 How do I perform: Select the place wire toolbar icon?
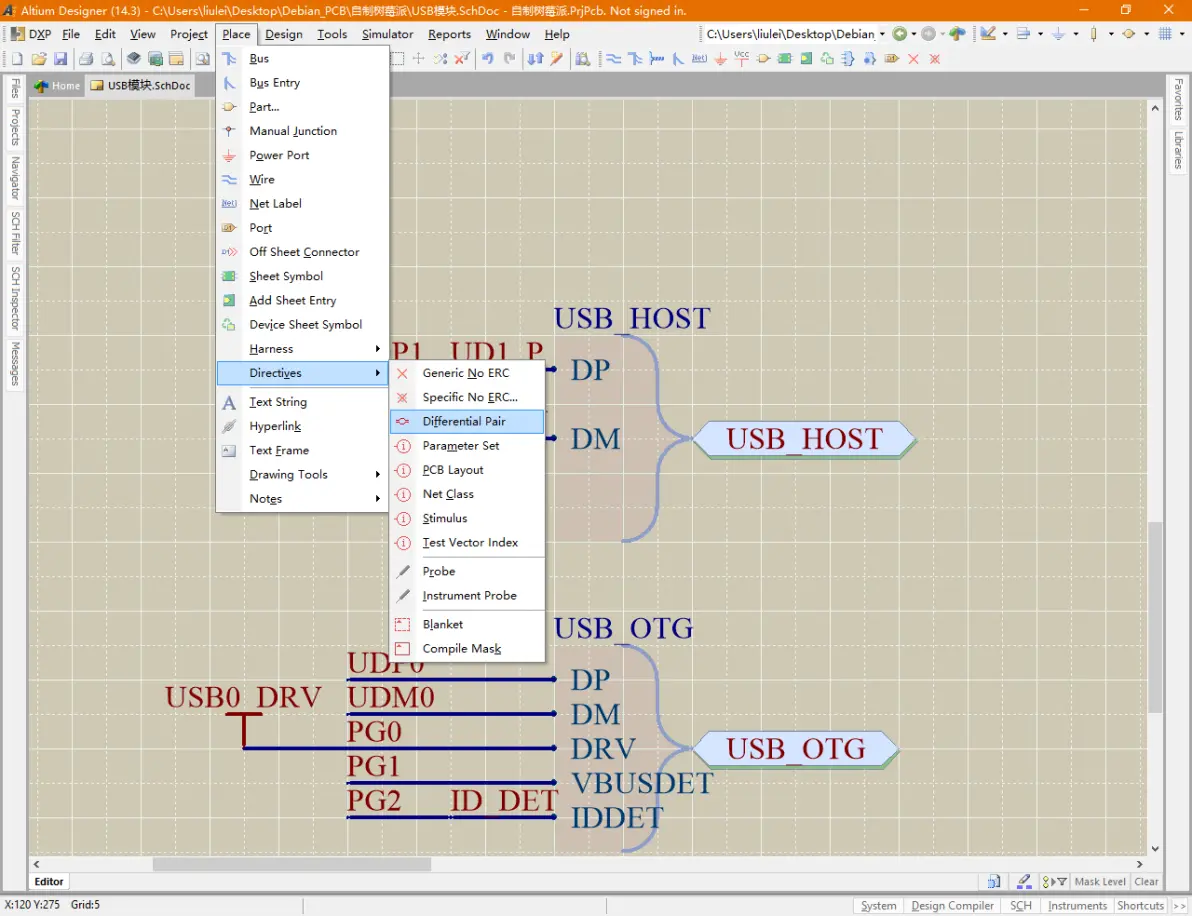coord(613,59)
